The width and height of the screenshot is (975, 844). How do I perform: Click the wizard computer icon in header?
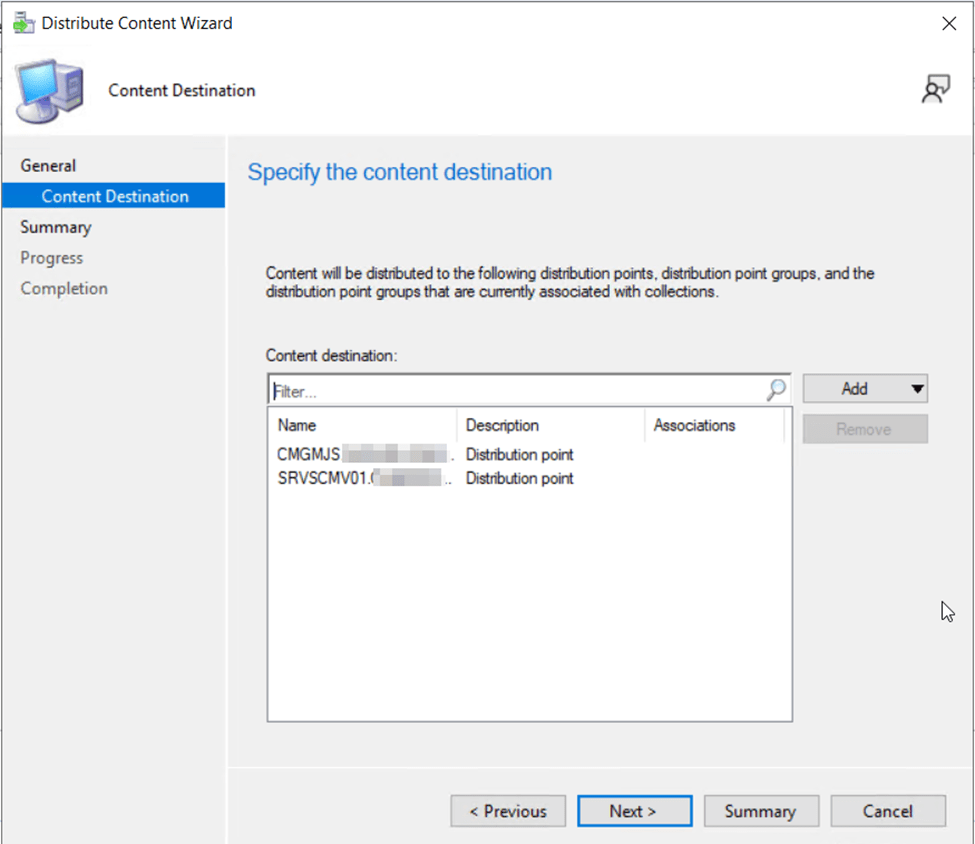[x=51, y=90]
